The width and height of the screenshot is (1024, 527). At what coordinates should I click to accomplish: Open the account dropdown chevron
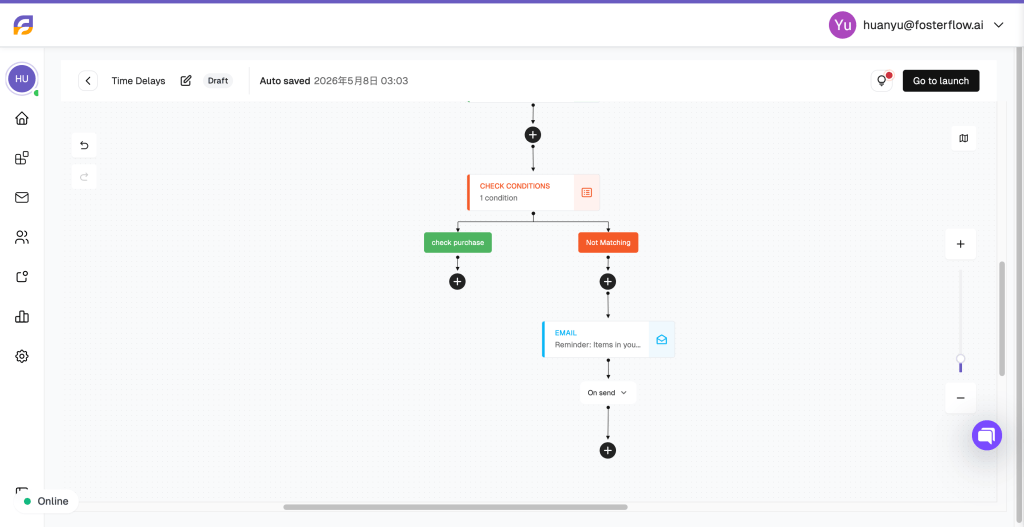pos(998,25)
